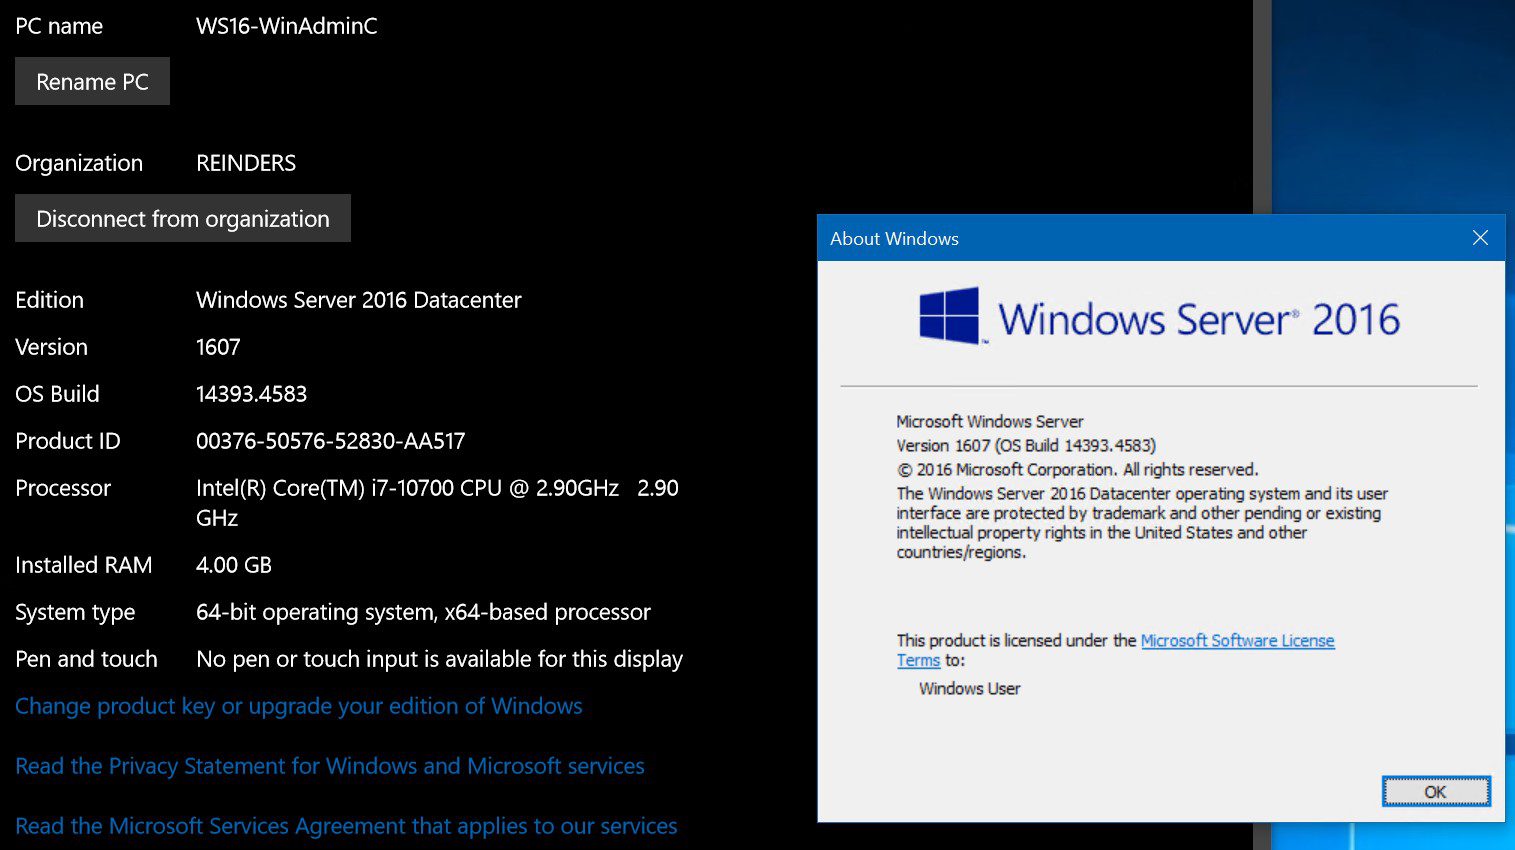Screen dimensions: 1515x850
Task: Click the Installed RAM label
Action: coord(84,565)
